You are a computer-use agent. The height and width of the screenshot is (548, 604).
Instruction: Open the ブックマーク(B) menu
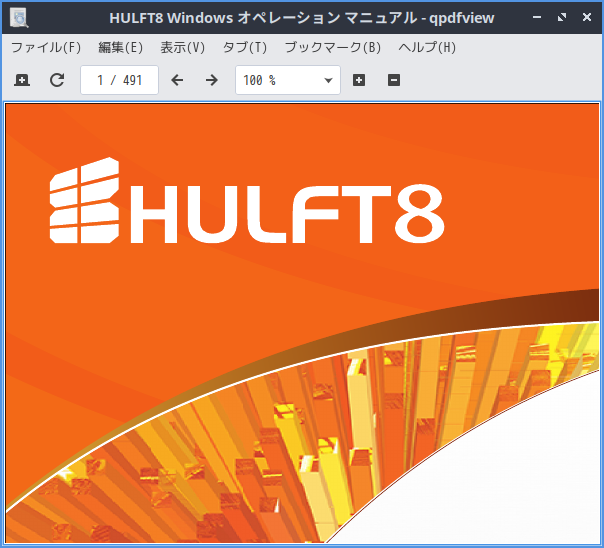tap(333, 47)
